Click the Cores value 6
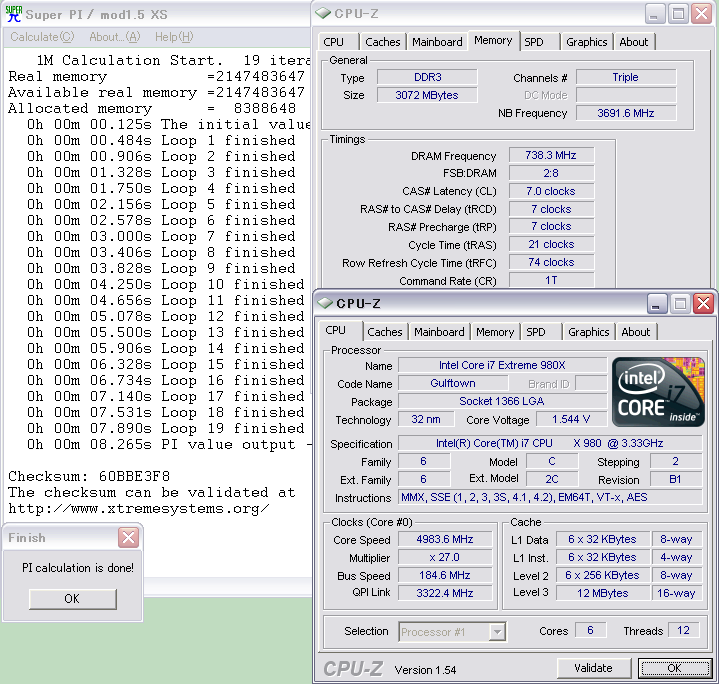The height and width of the screenshot is (684, 719). (x=591, y=630)
